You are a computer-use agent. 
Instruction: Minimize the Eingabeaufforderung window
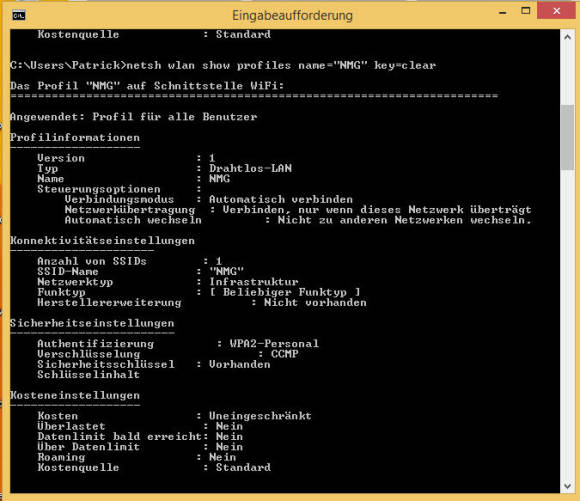point(502,12)
